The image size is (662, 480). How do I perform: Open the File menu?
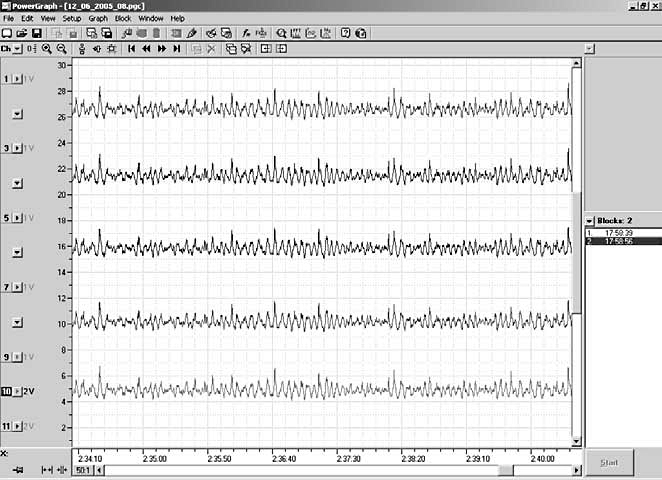point(8,19)
